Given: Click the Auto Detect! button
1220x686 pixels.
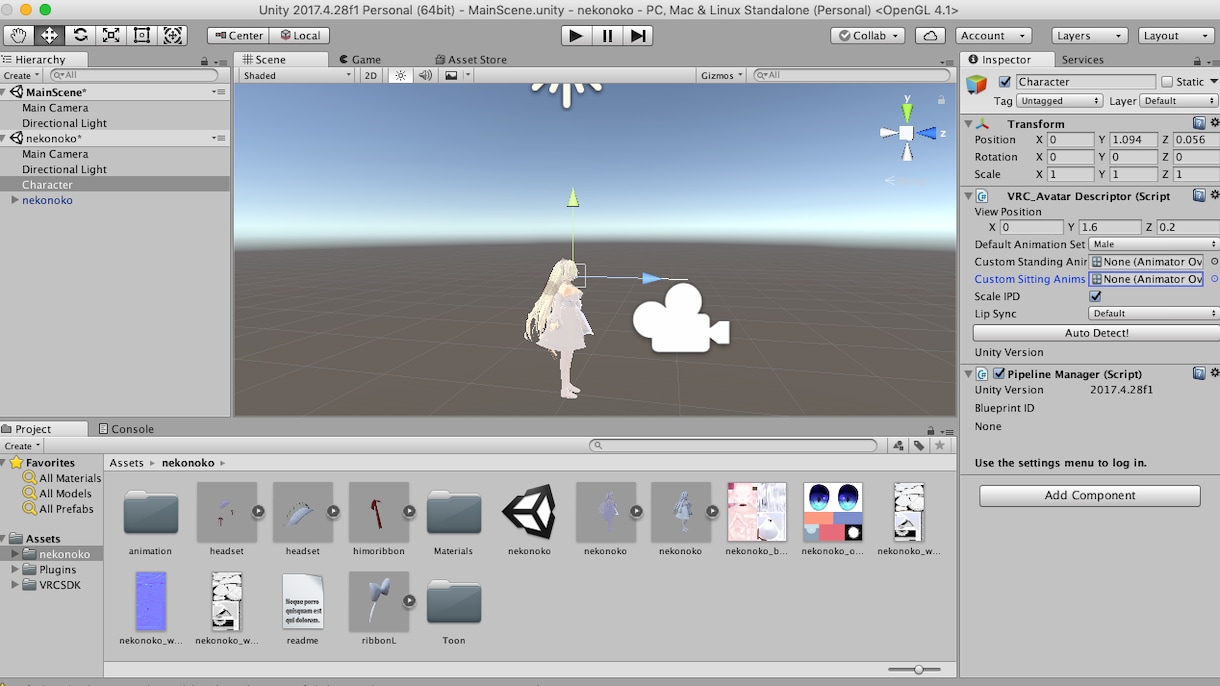Looking at the screenshot, I should click(1096, 333).
